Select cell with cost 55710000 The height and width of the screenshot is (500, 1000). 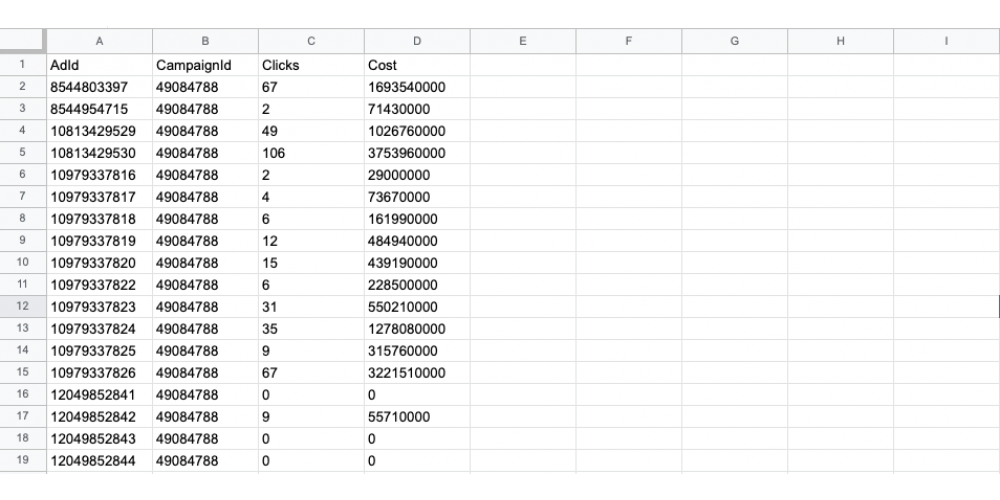417,416
